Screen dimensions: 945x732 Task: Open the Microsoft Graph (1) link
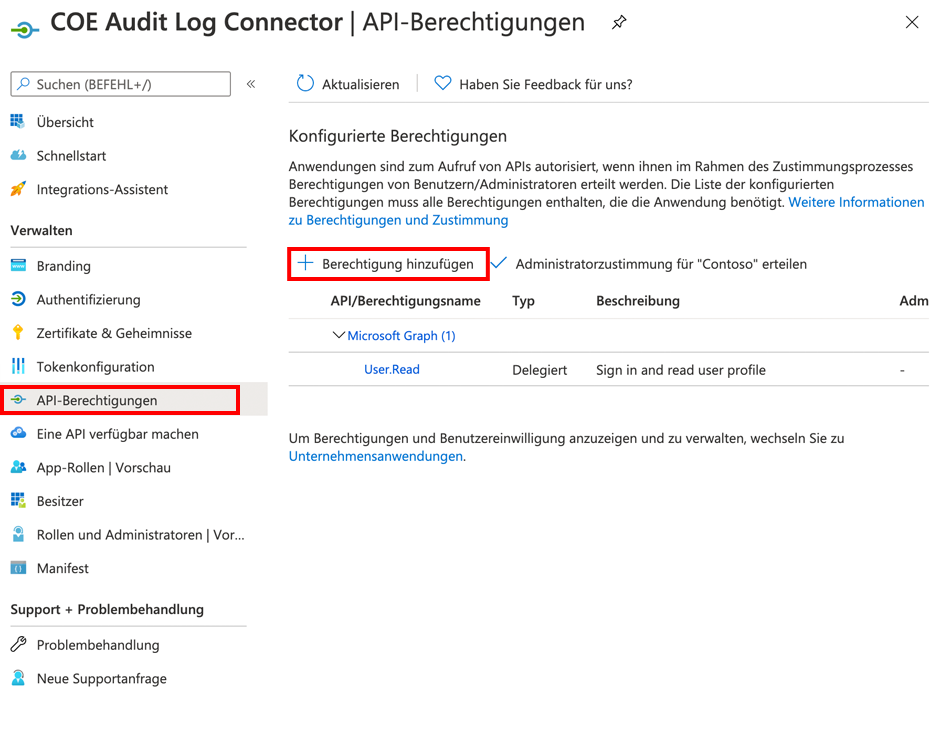[401, 336]
